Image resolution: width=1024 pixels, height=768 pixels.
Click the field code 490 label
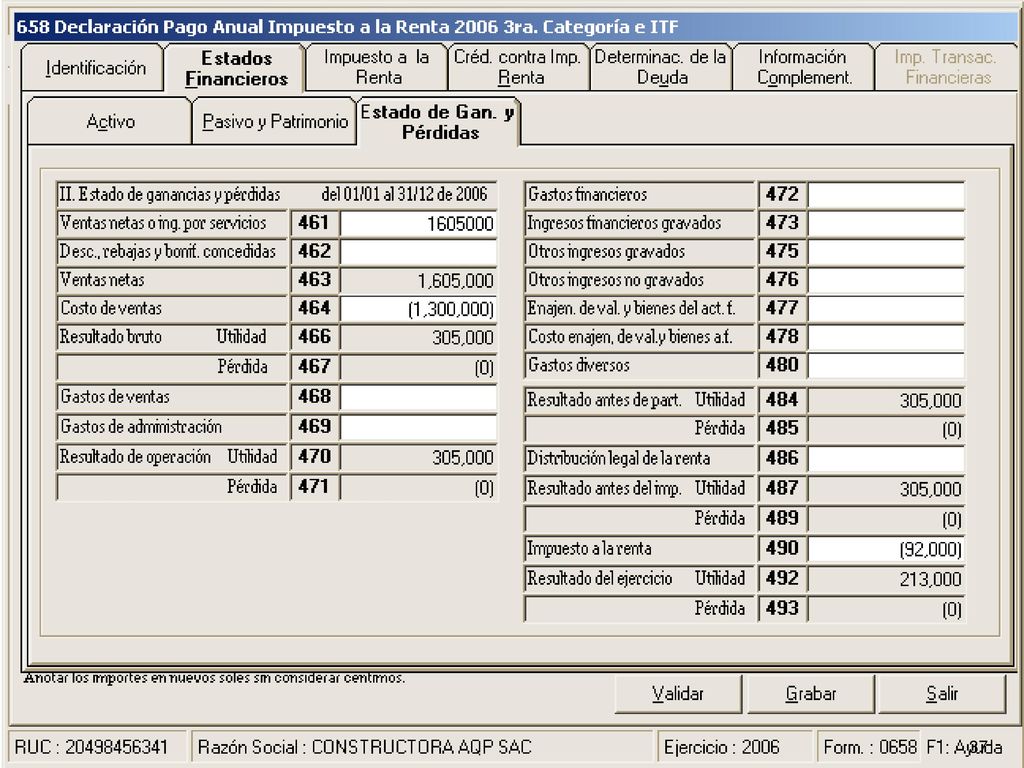coord(782,549)
